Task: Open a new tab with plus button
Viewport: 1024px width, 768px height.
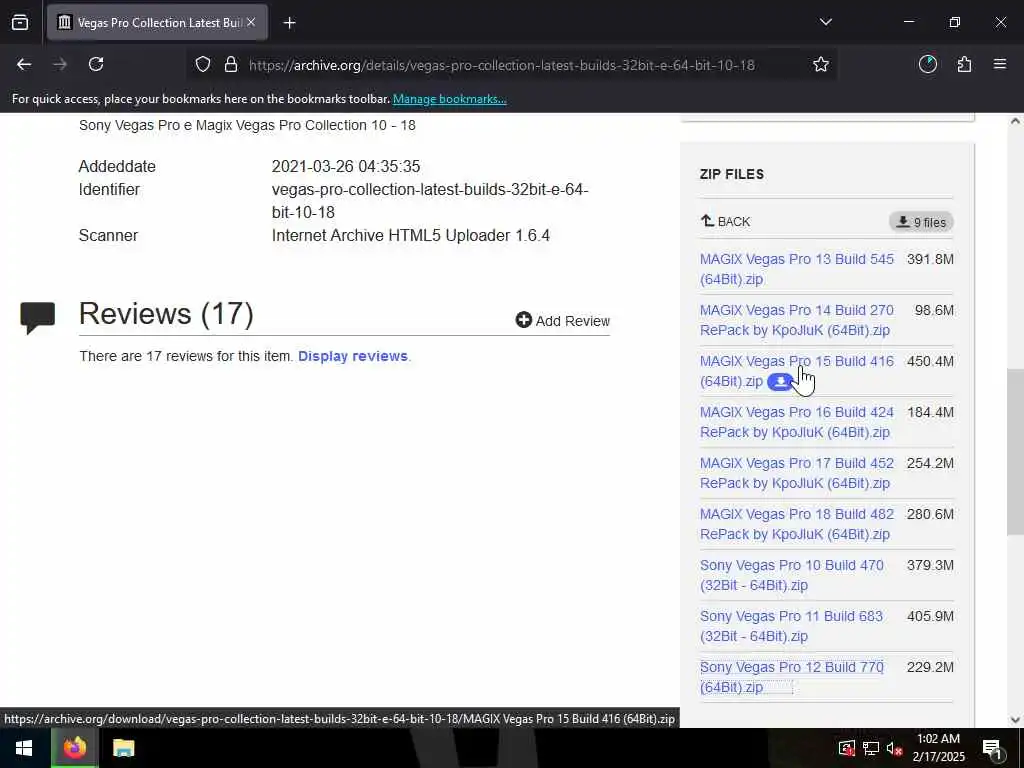Action: click(x=289, y=23)
